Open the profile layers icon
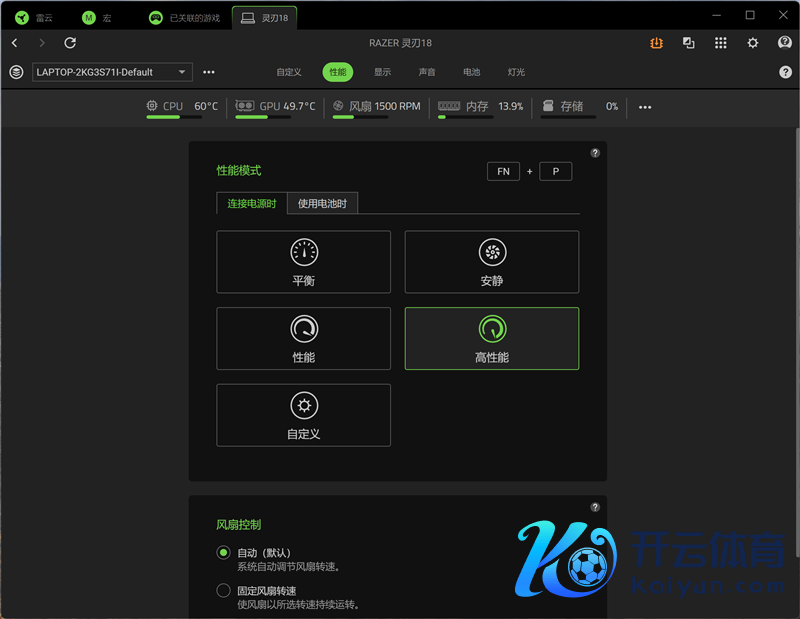Image resolution: width=800 pixels, height=619 pixels. click(x=16, y=72)
